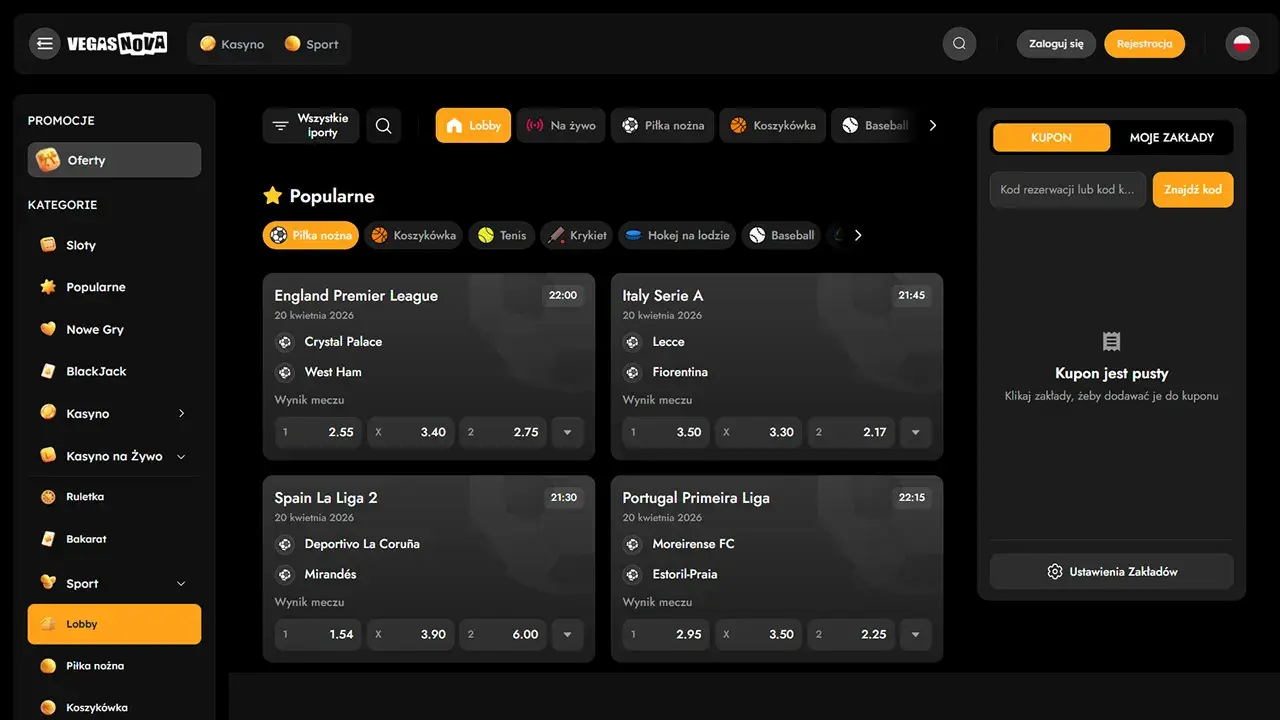Click the VegasNova logo
The image size is (1280, 720).
pyautogui.click(x=117, y=44)
